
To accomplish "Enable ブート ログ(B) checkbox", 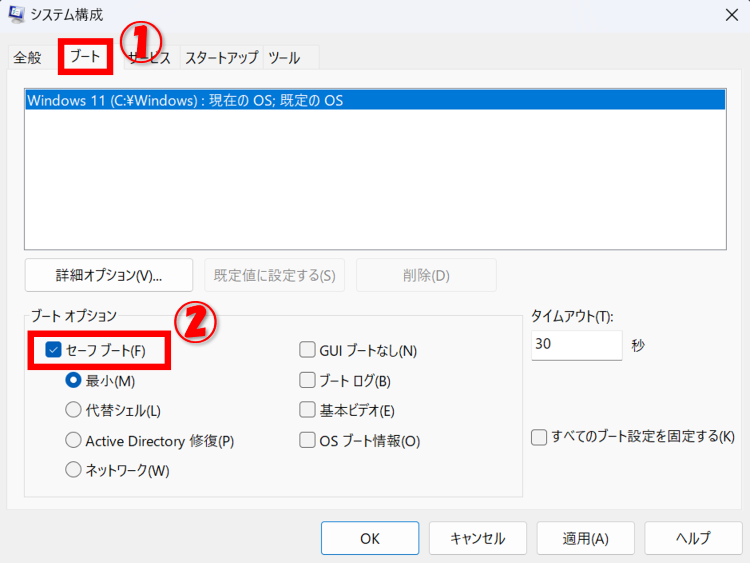I will click(307, 380).
